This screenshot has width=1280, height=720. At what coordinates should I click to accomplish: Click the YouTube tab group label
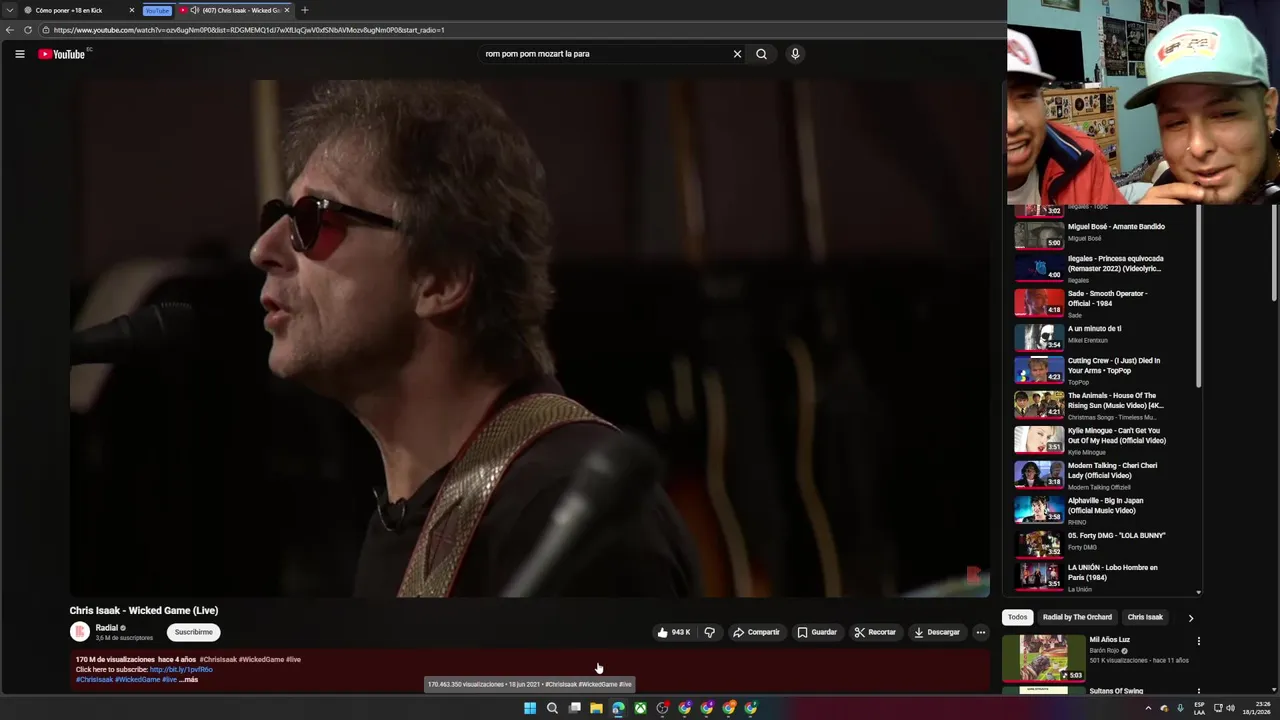(x=157, y=10)
